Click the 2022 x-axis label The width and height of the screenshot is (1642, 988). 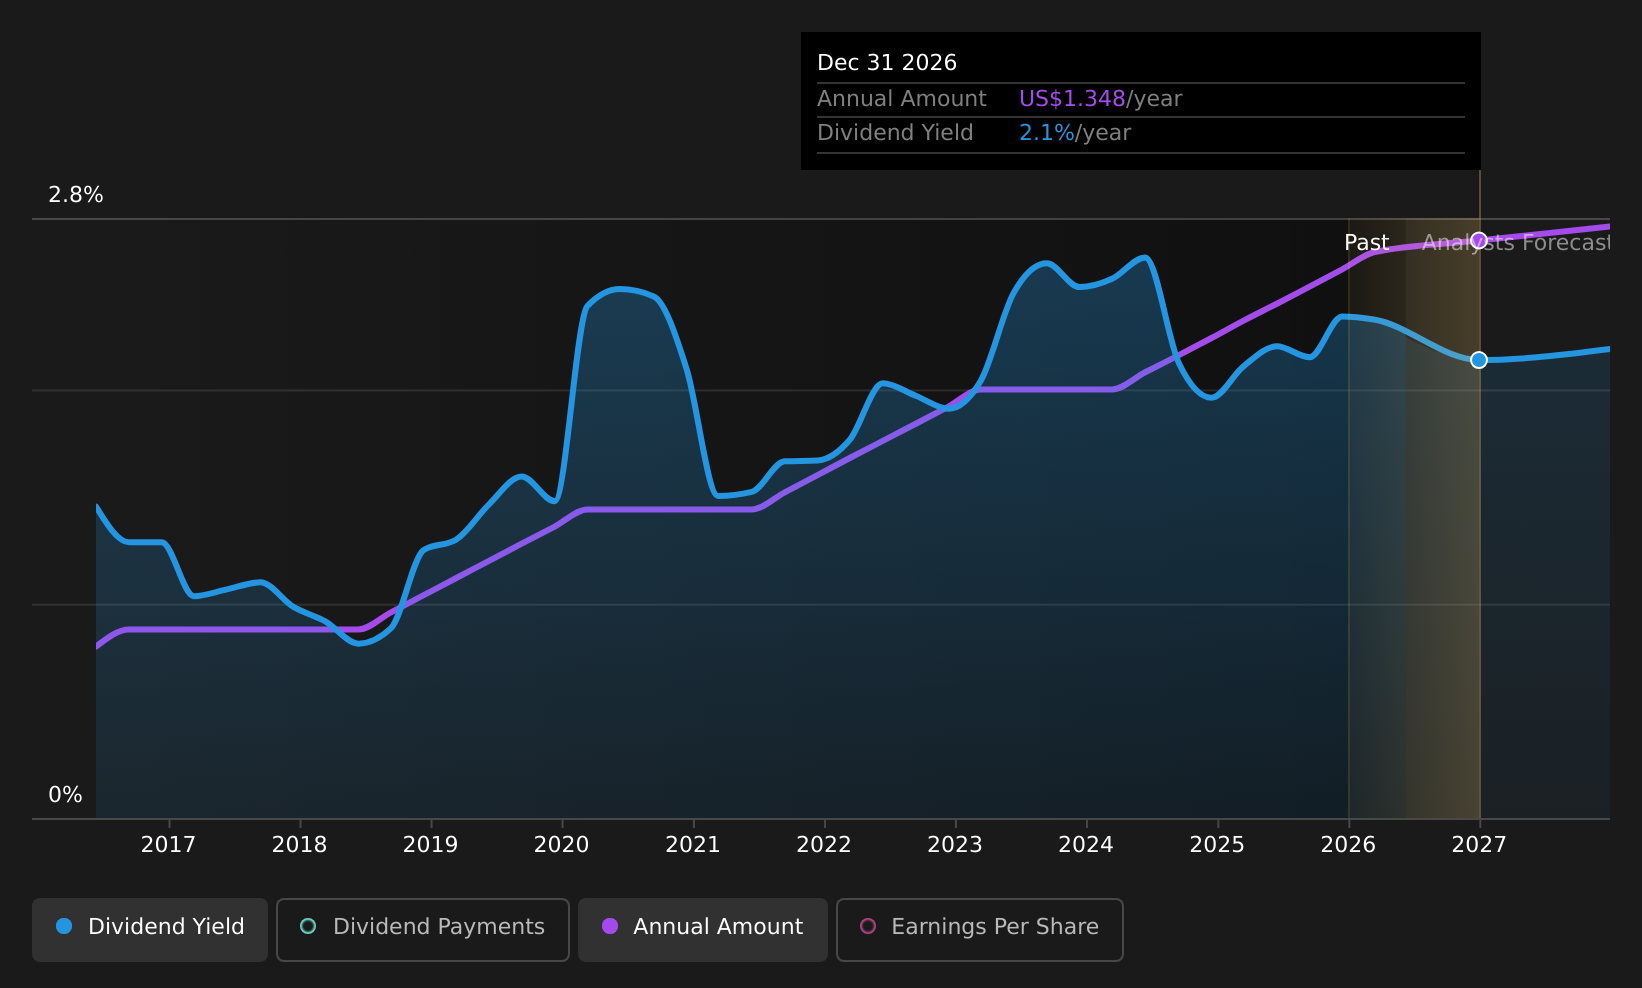click(824, 845)
